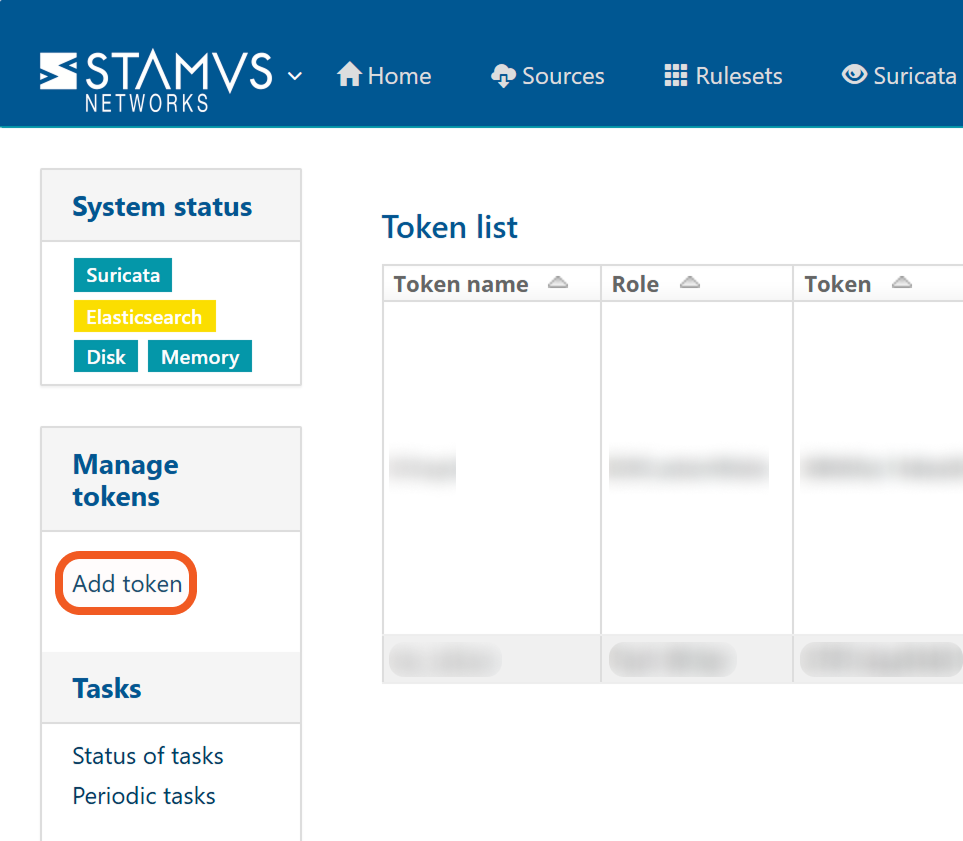Sort by Token name using arrow icon

coord(558,284)
